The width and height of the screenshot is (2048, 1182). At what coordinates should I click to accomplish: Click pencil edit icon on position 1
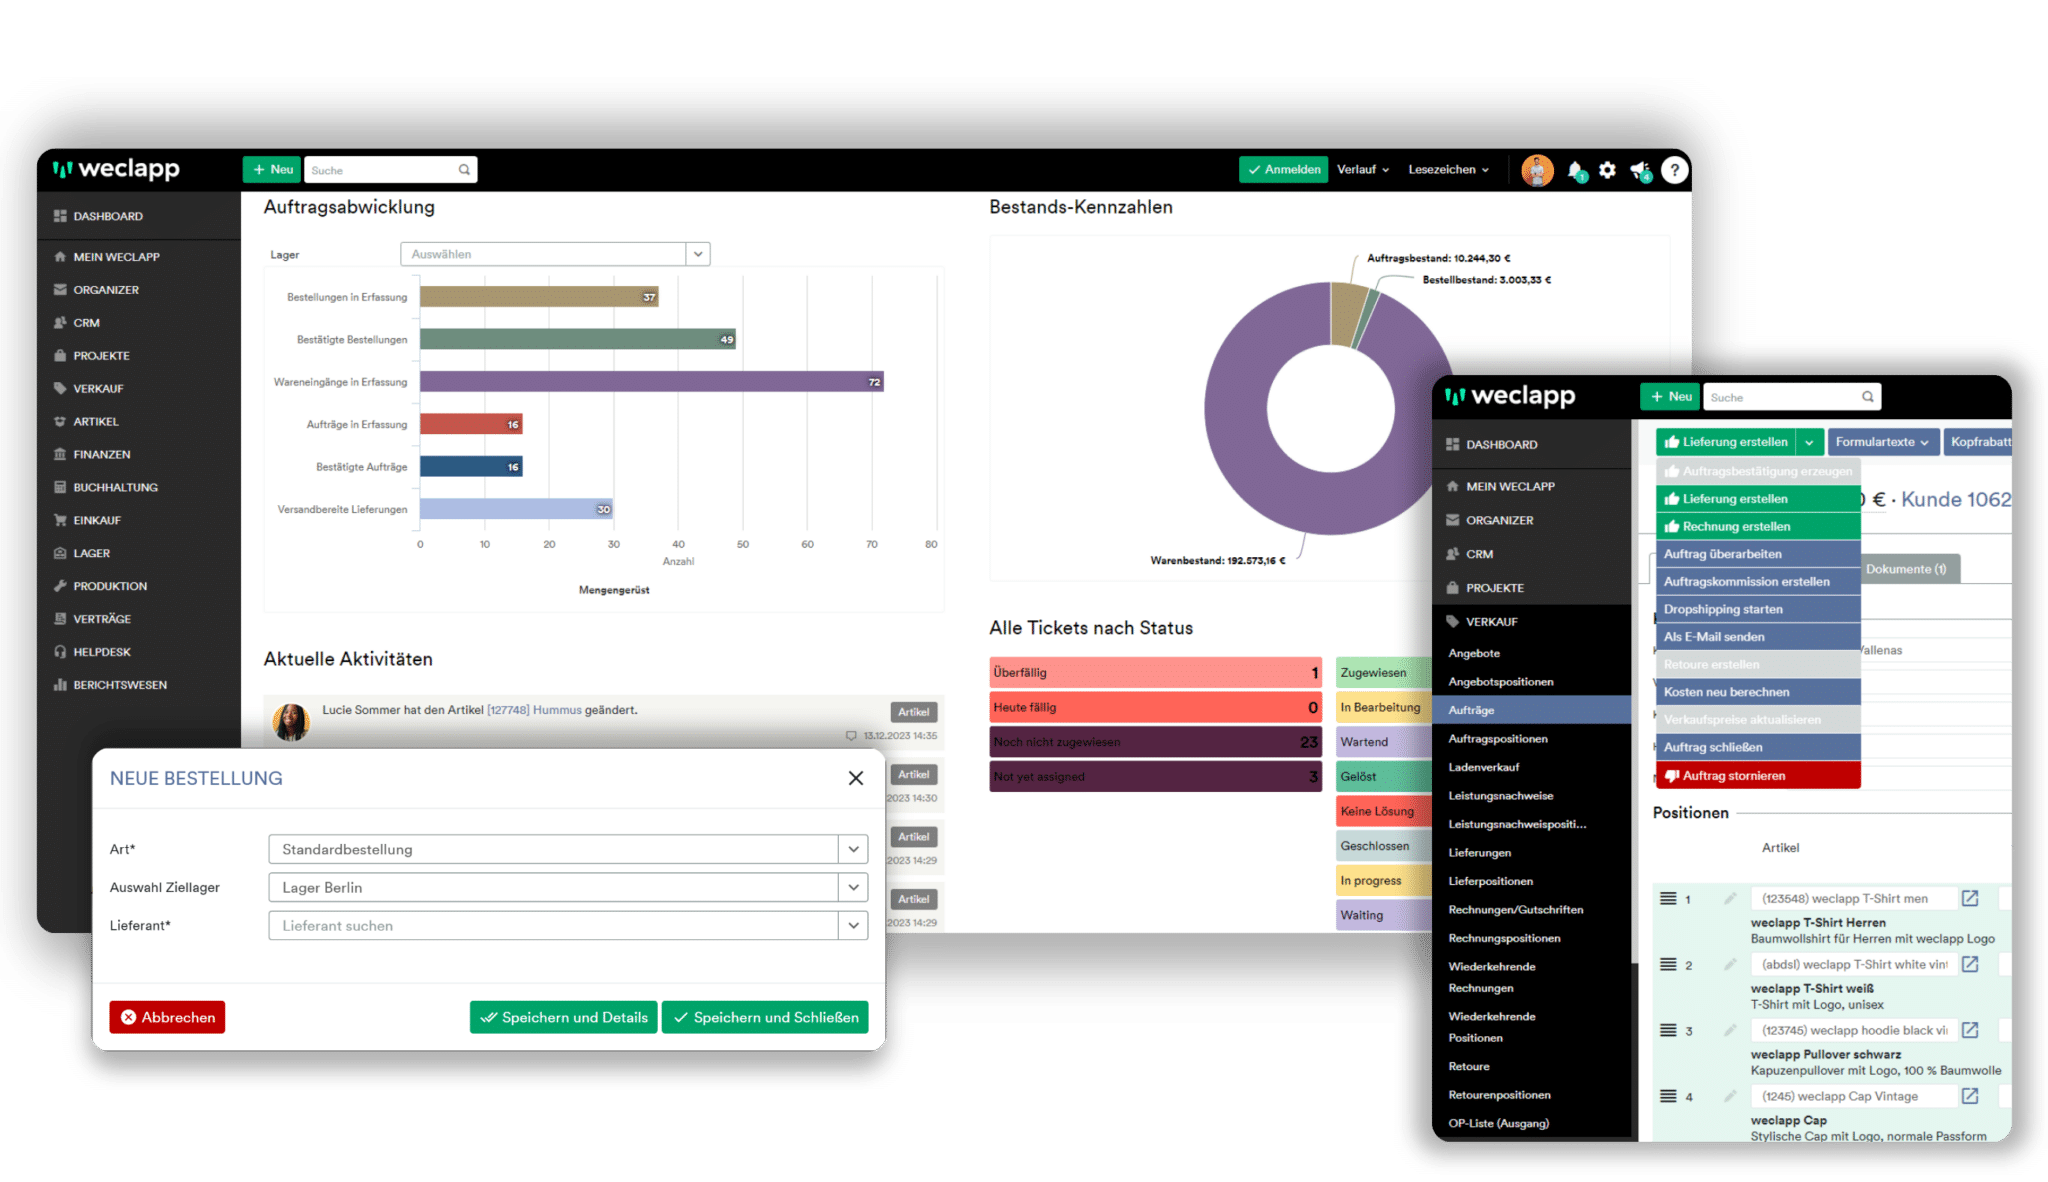[x=1730, y=898]
